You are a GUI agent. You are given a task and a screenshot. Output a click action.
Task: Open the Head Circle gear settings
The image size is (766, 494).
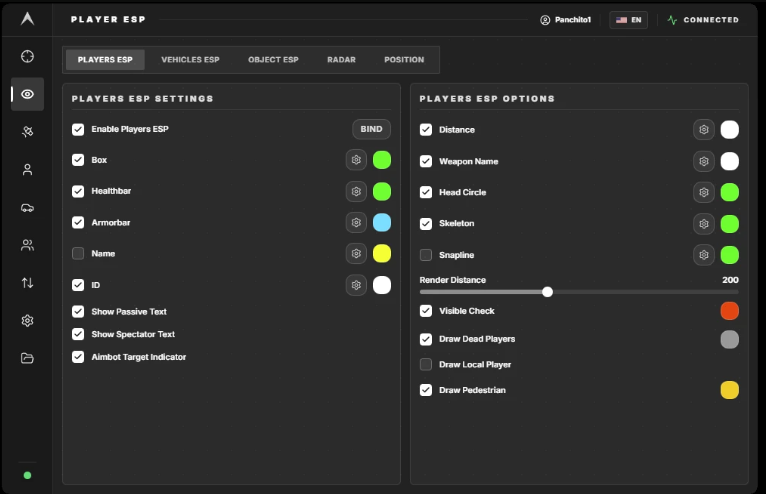tap(703, 192)
